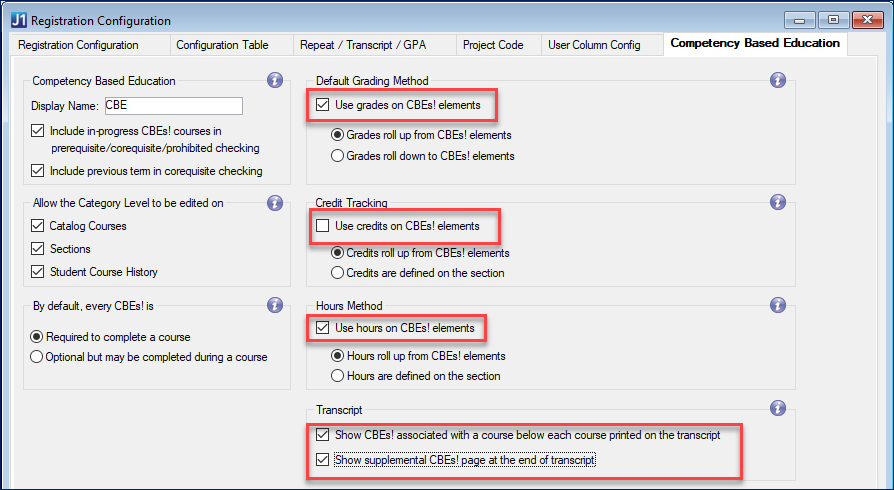This screenshot has width=894, height=490.
Task: Select Grades roll down to CBEs! elements
Action: tap(337, 156)
